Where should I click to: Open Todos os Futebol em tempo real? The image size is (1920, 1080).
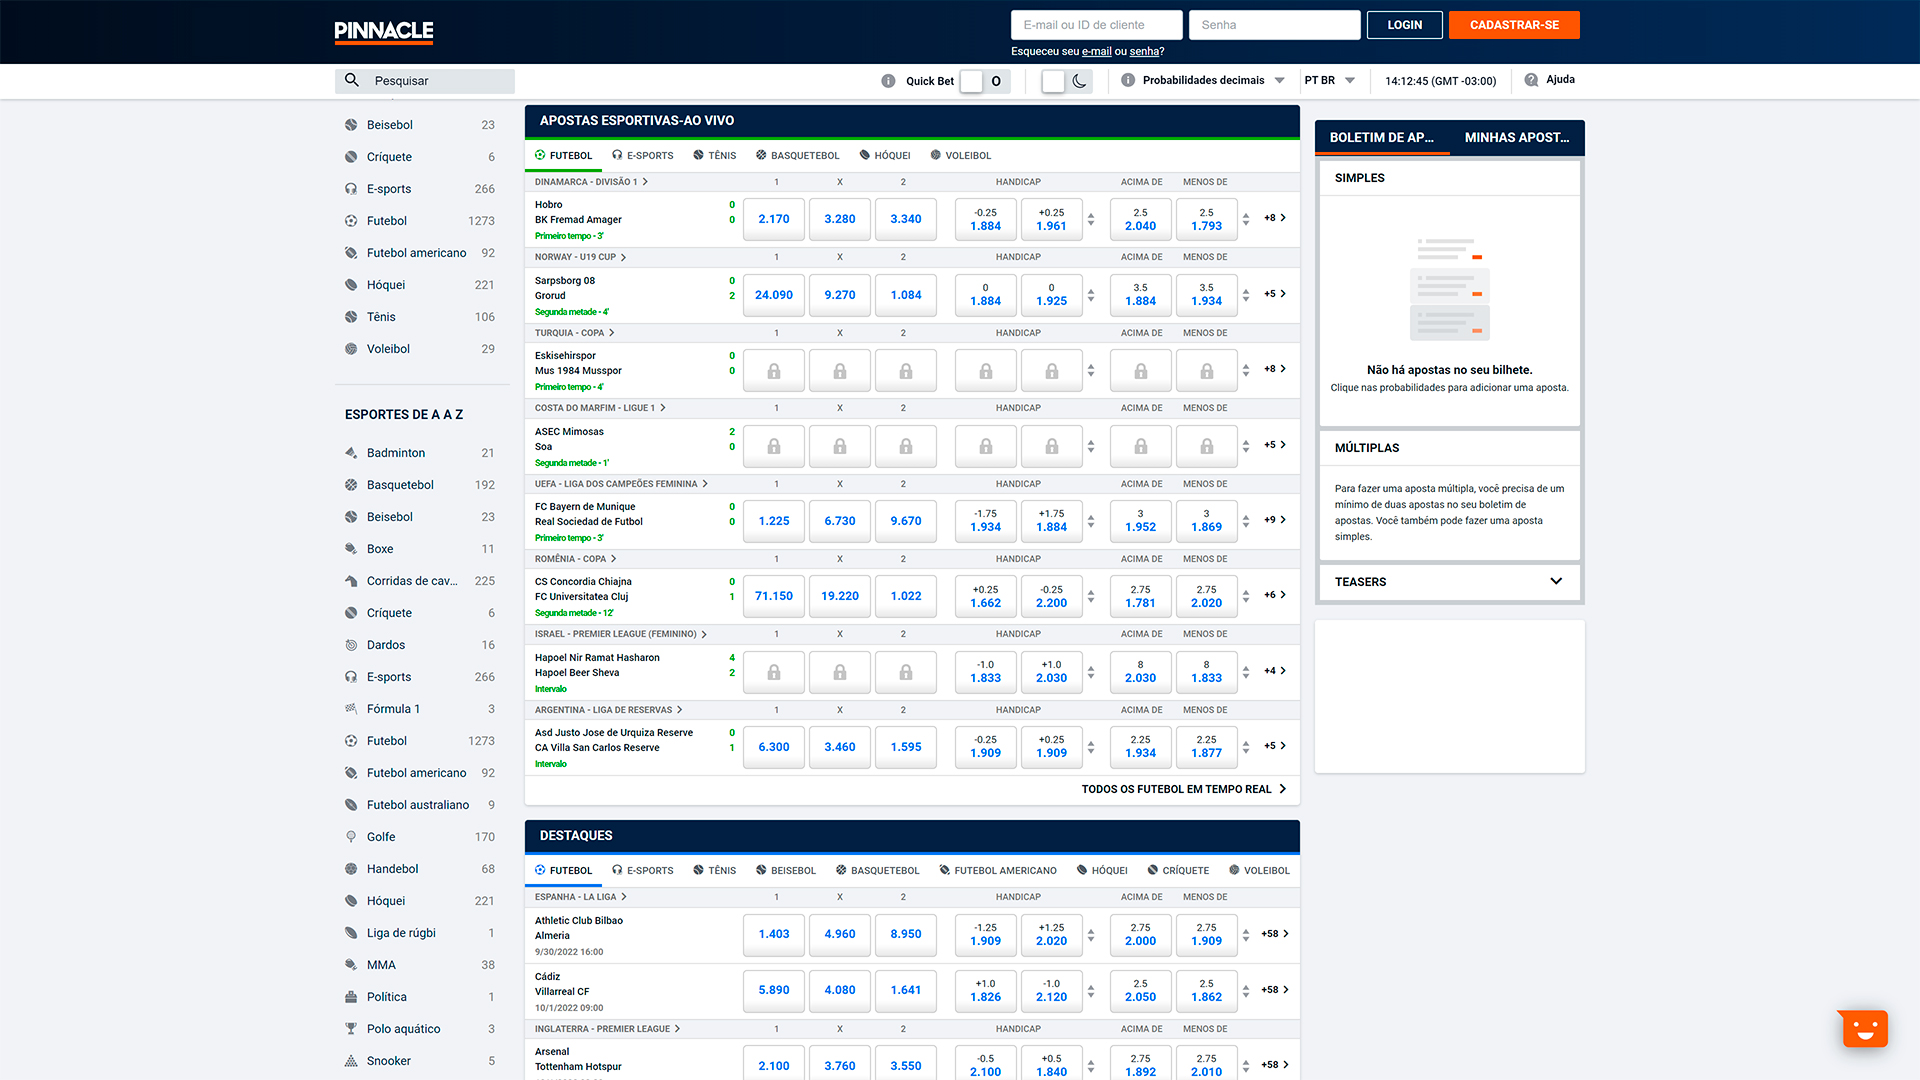coord(1184,789)
